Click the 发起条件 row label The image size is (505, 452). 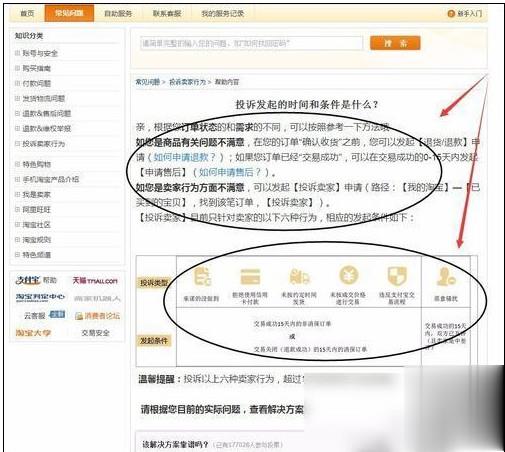tap(154, 341)
